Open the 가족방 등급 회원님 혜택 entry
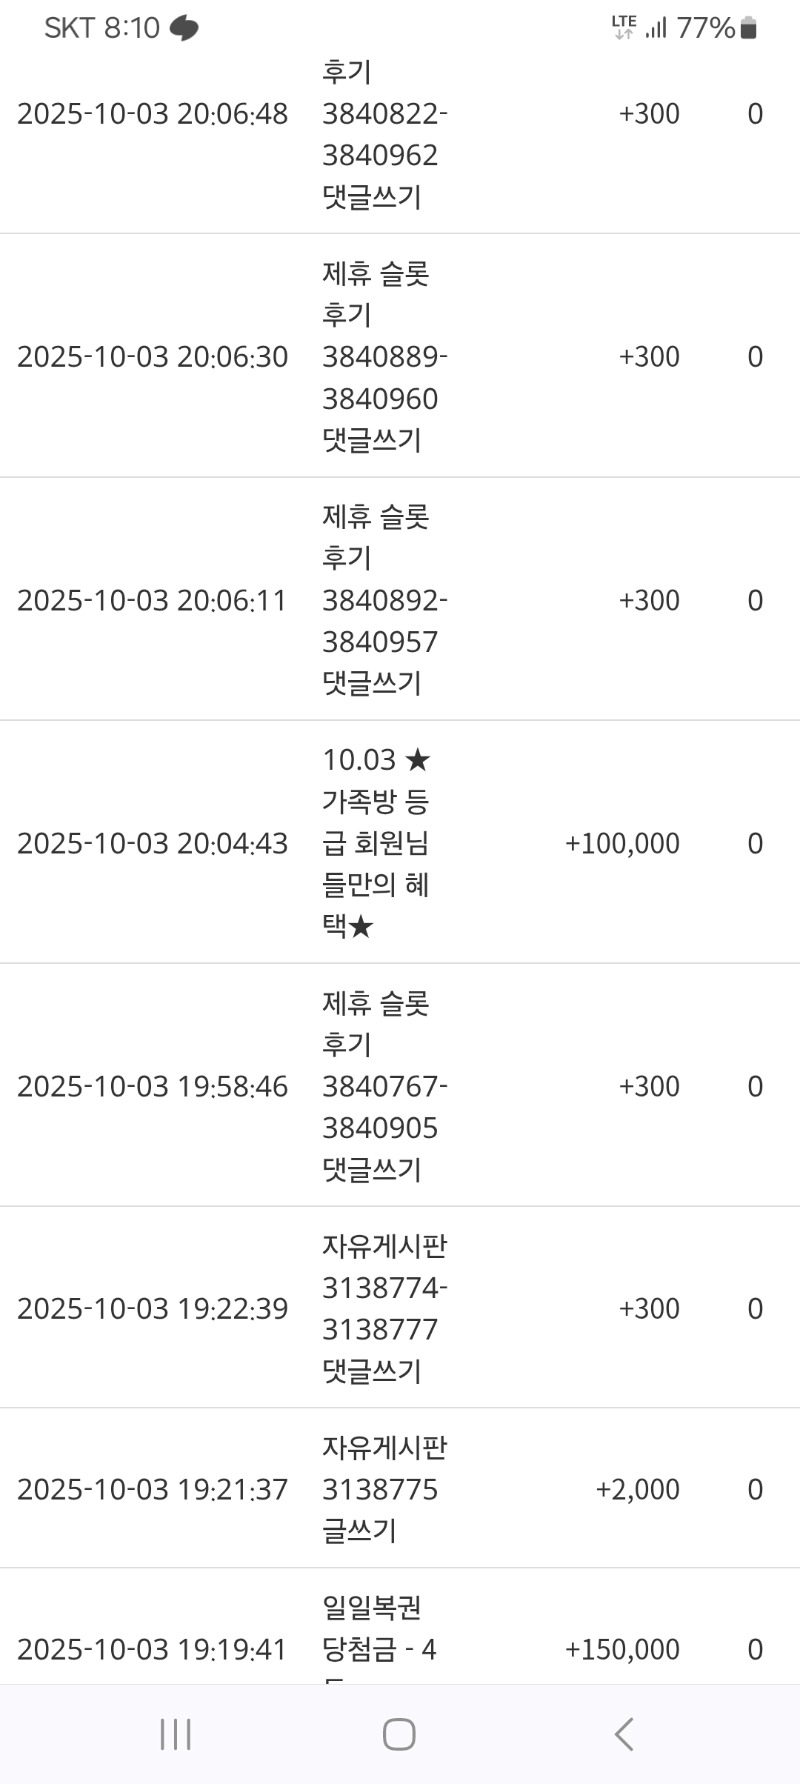Image resolution: width=800 pixels, height=1784 pixels. 376,843
